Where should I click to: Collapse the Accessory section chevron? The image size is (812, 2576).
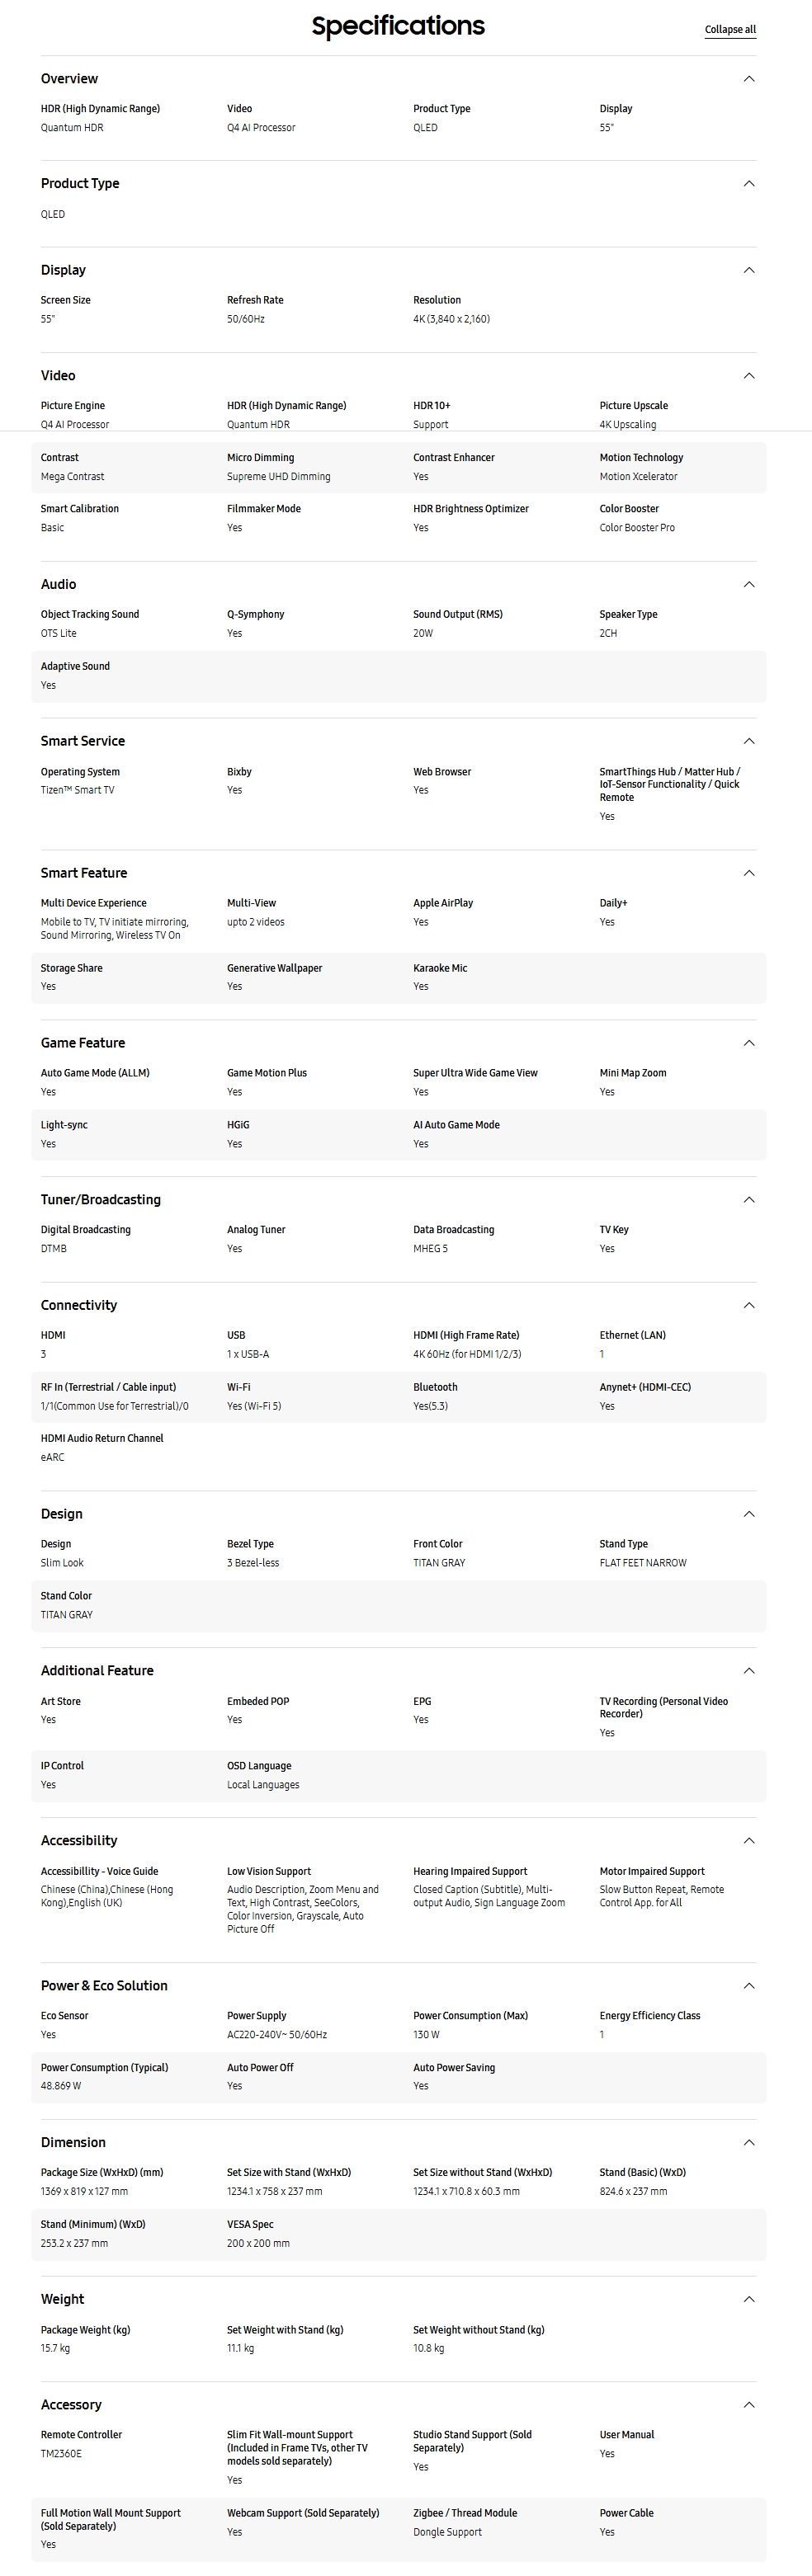click(x=749, y=2405)
